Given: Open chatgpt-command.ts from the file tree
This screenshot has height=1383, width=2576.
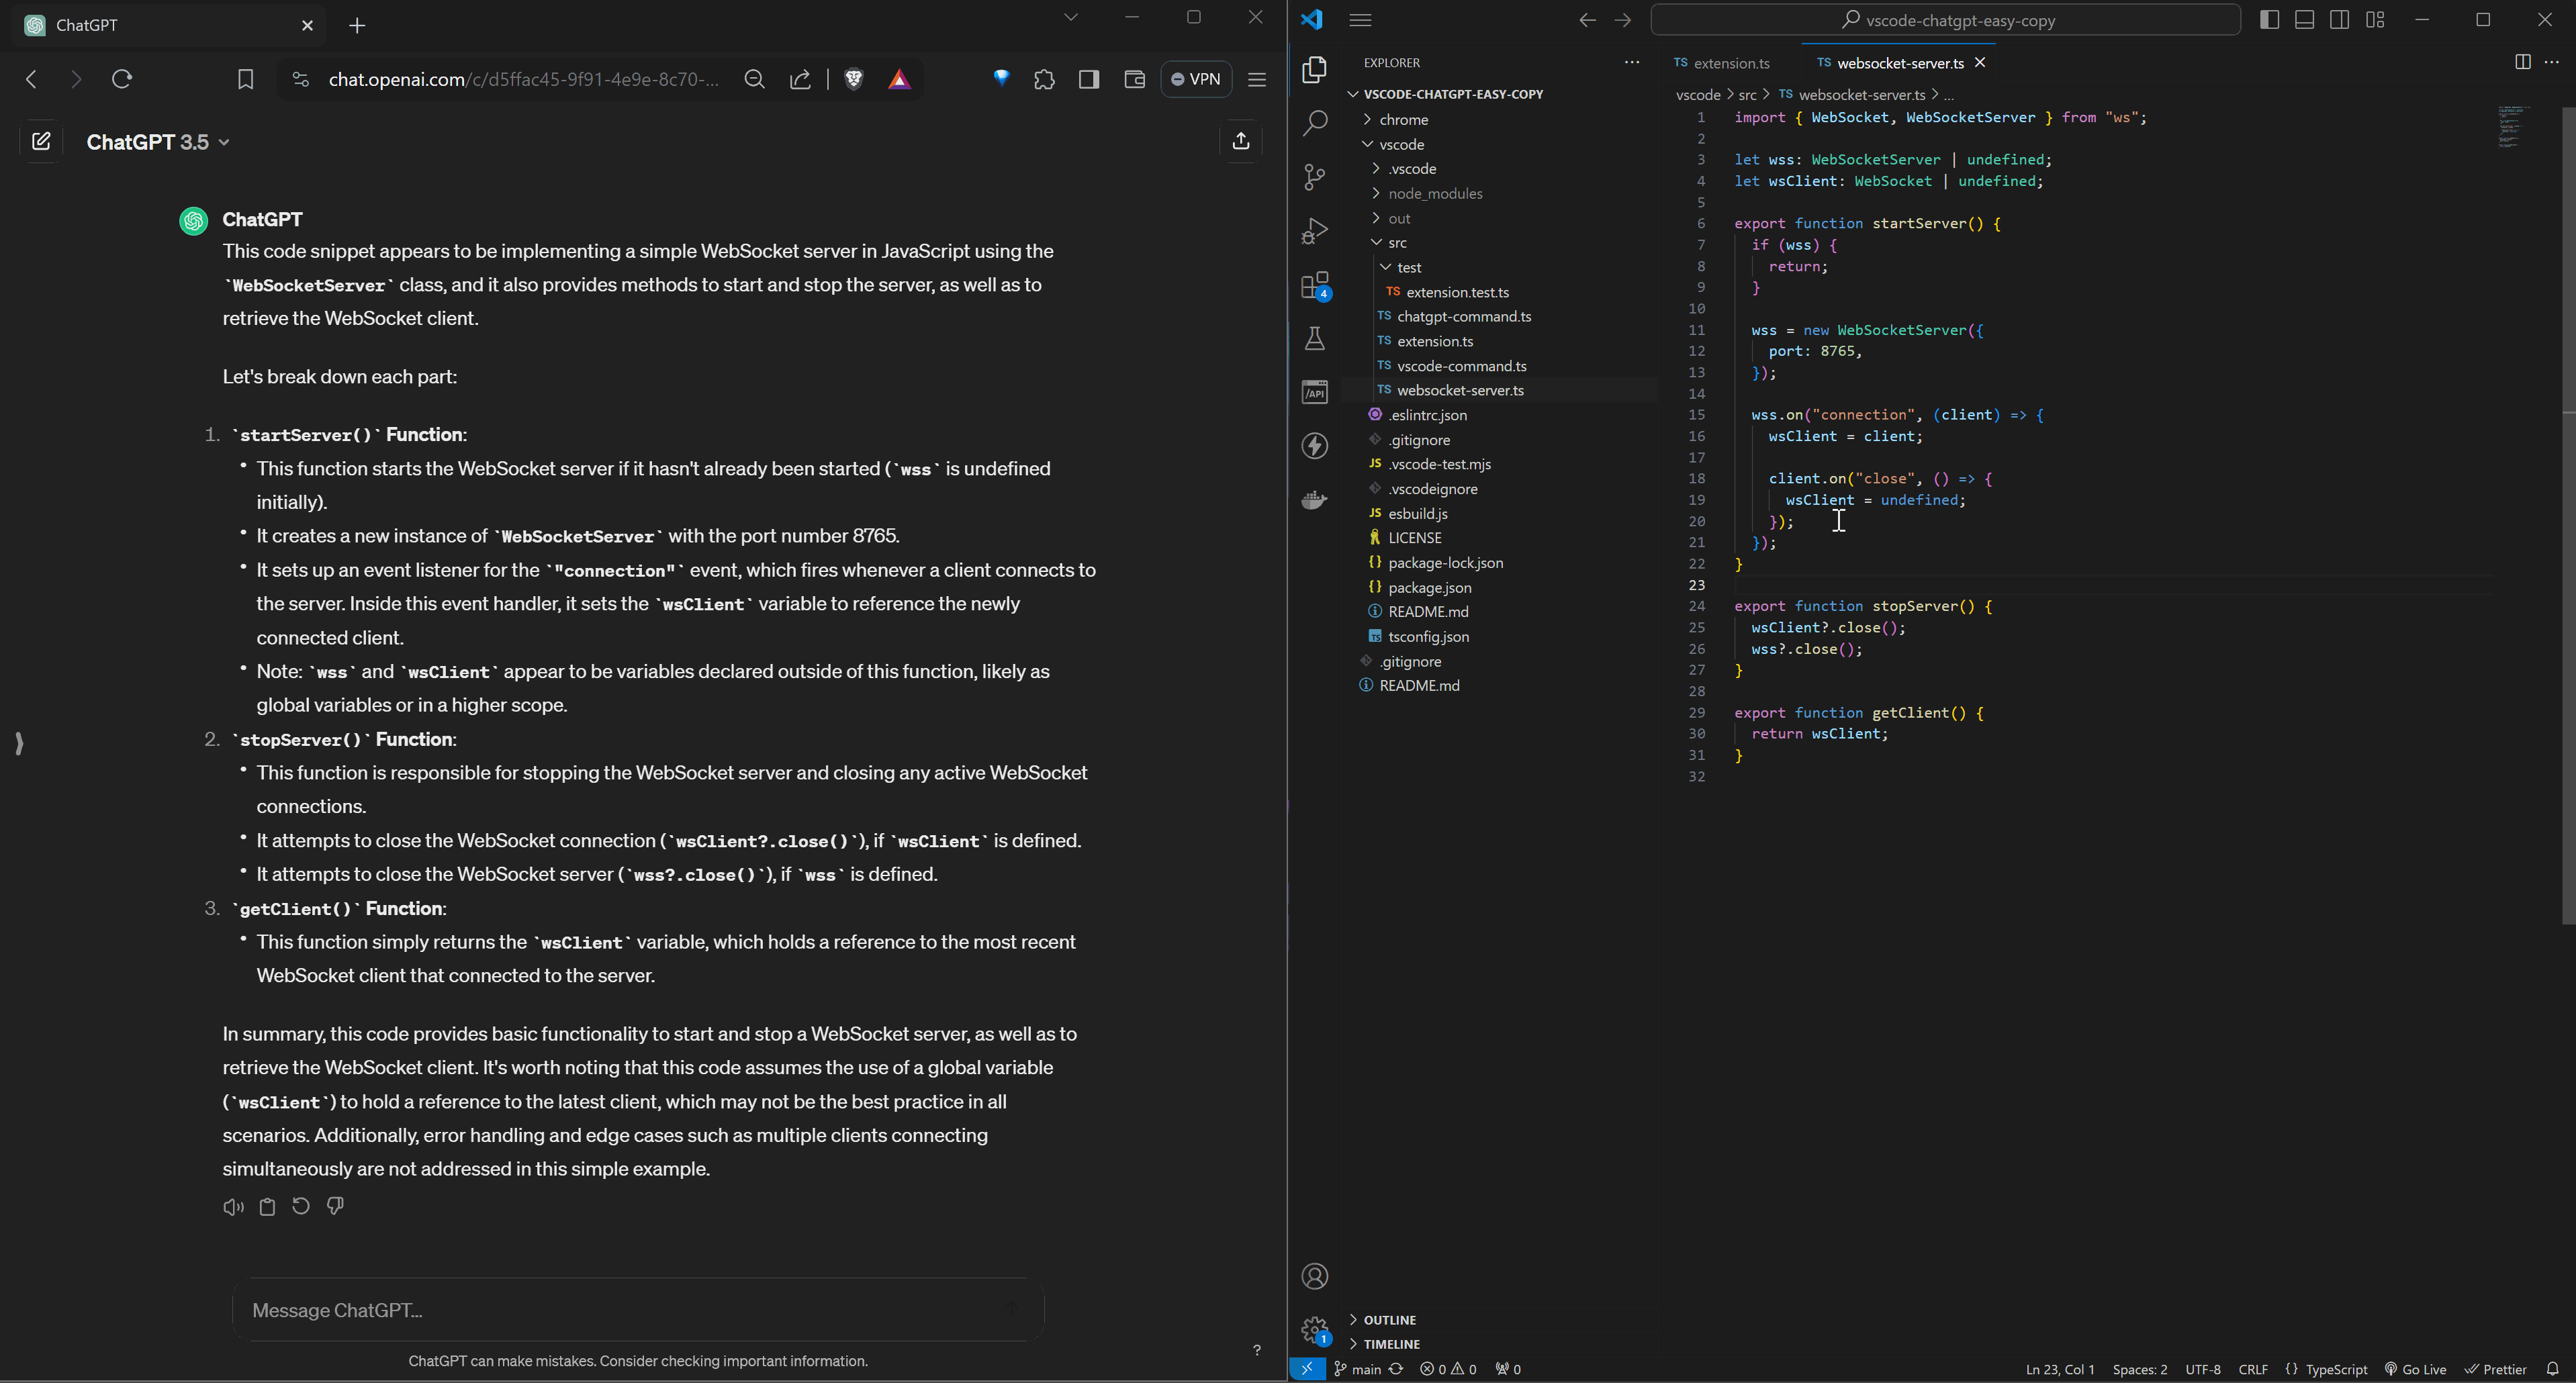Looking at the screenshot, I should 1463,317.
